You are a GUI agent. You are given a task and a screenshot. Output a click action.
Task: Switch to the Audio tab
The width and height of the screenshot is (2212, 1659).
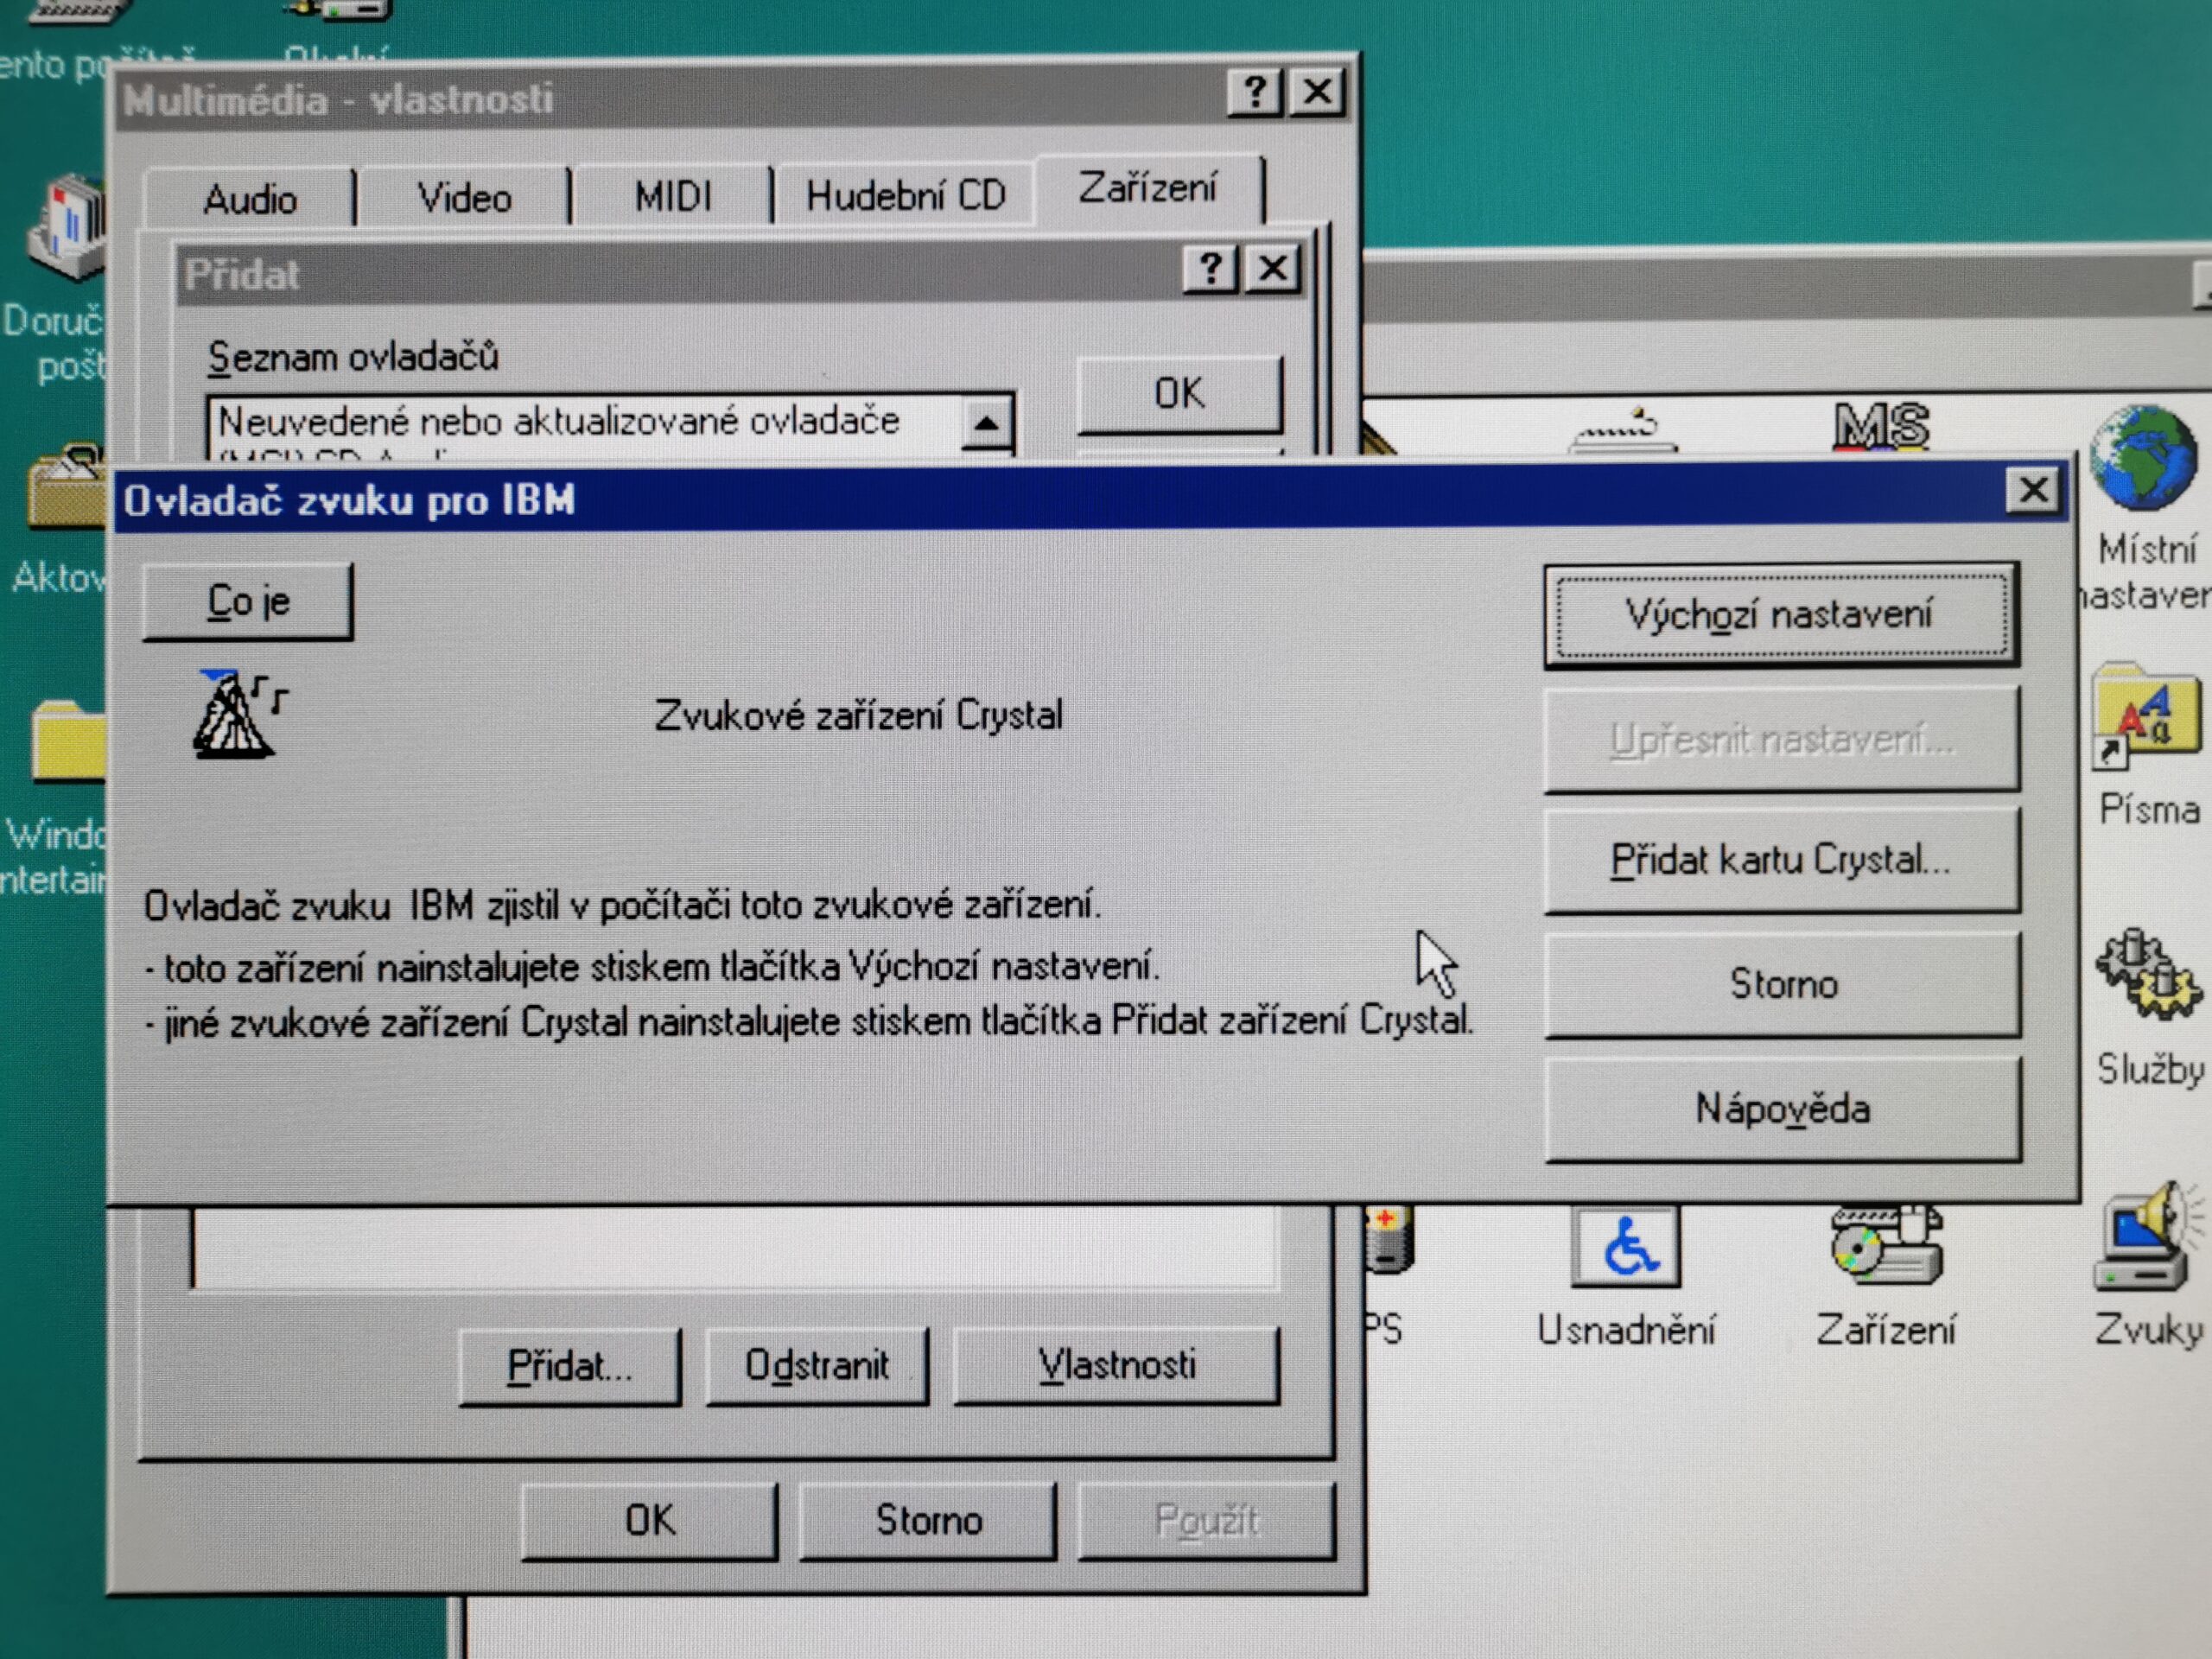pos(250,198)
